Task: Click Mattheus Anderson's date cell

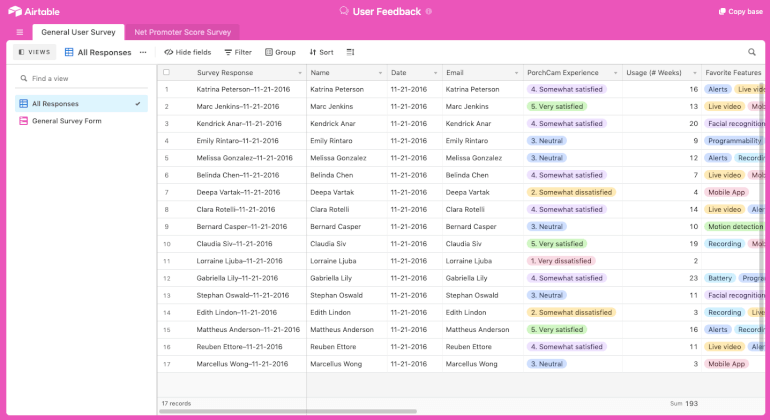Action: [x=414, y=330]
